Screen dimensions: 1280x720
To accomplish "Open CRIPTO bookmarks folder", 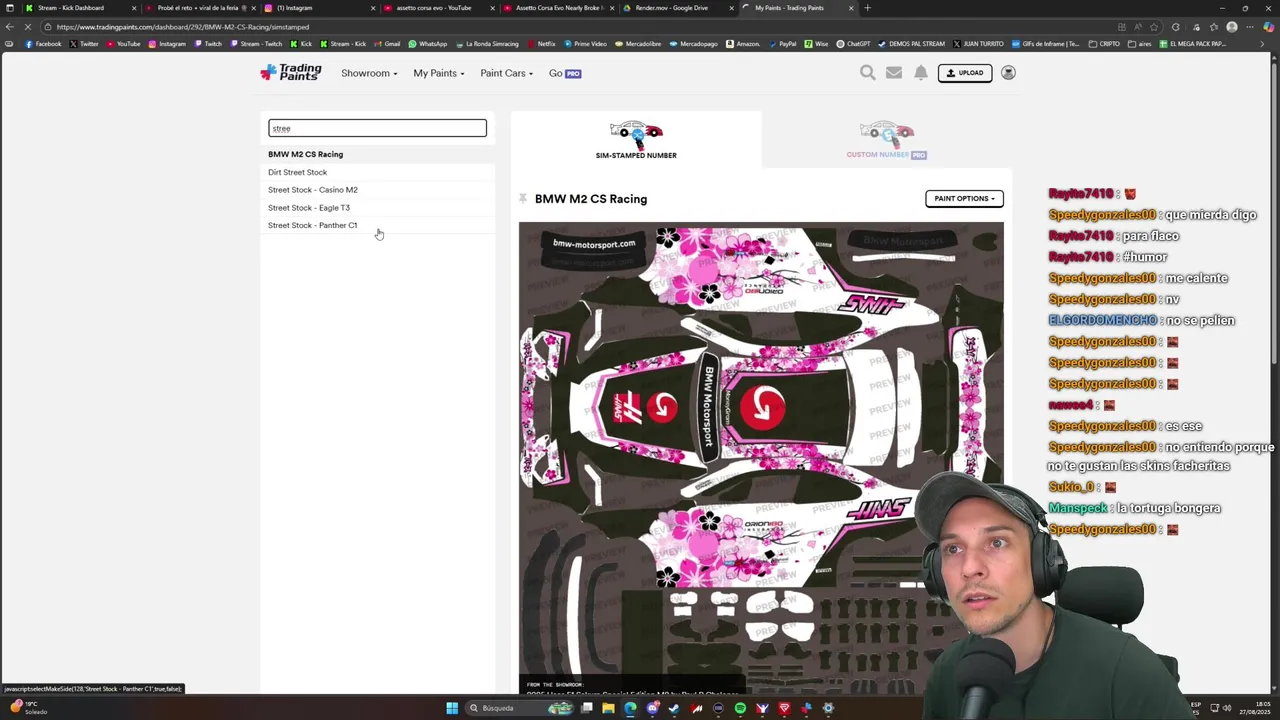I will pos(1105,44).
